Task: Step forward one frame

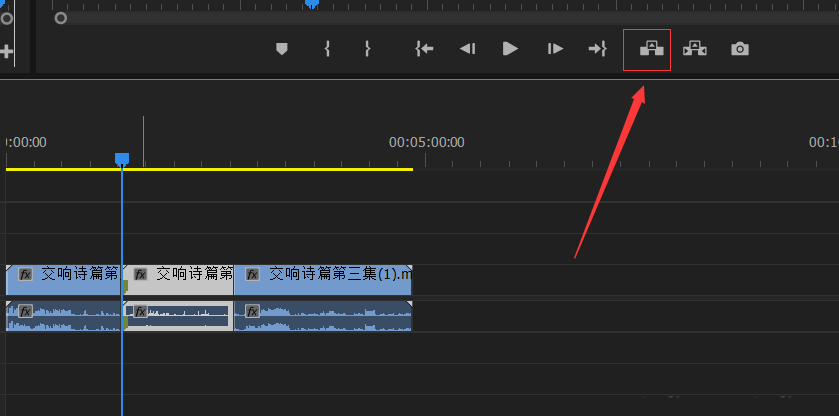Action: tap(555, 49)
